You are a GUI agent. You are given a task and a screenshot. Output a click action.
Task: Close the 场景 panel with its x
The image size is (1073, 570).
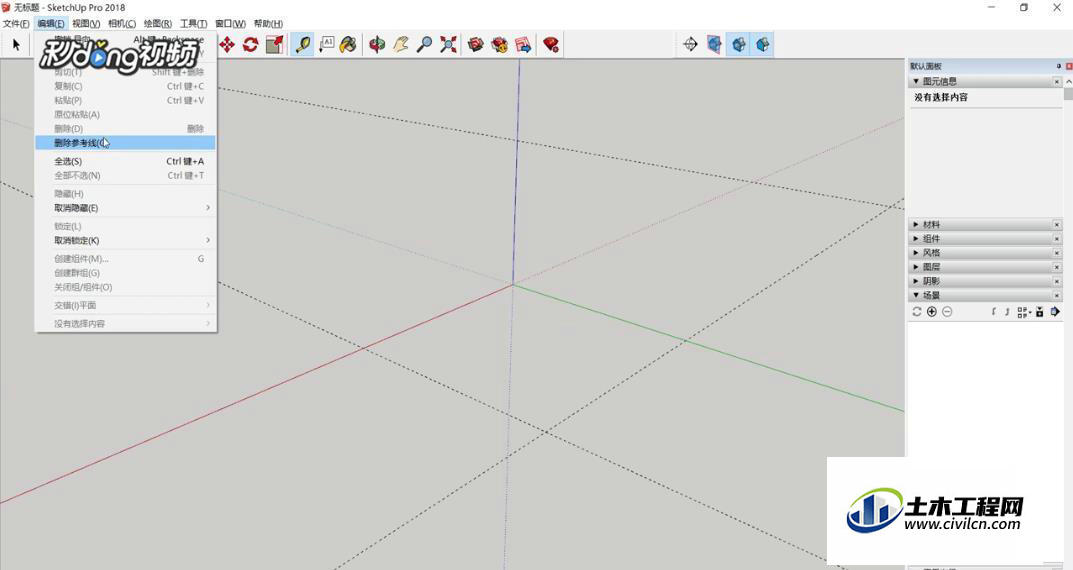(1057, 296)
